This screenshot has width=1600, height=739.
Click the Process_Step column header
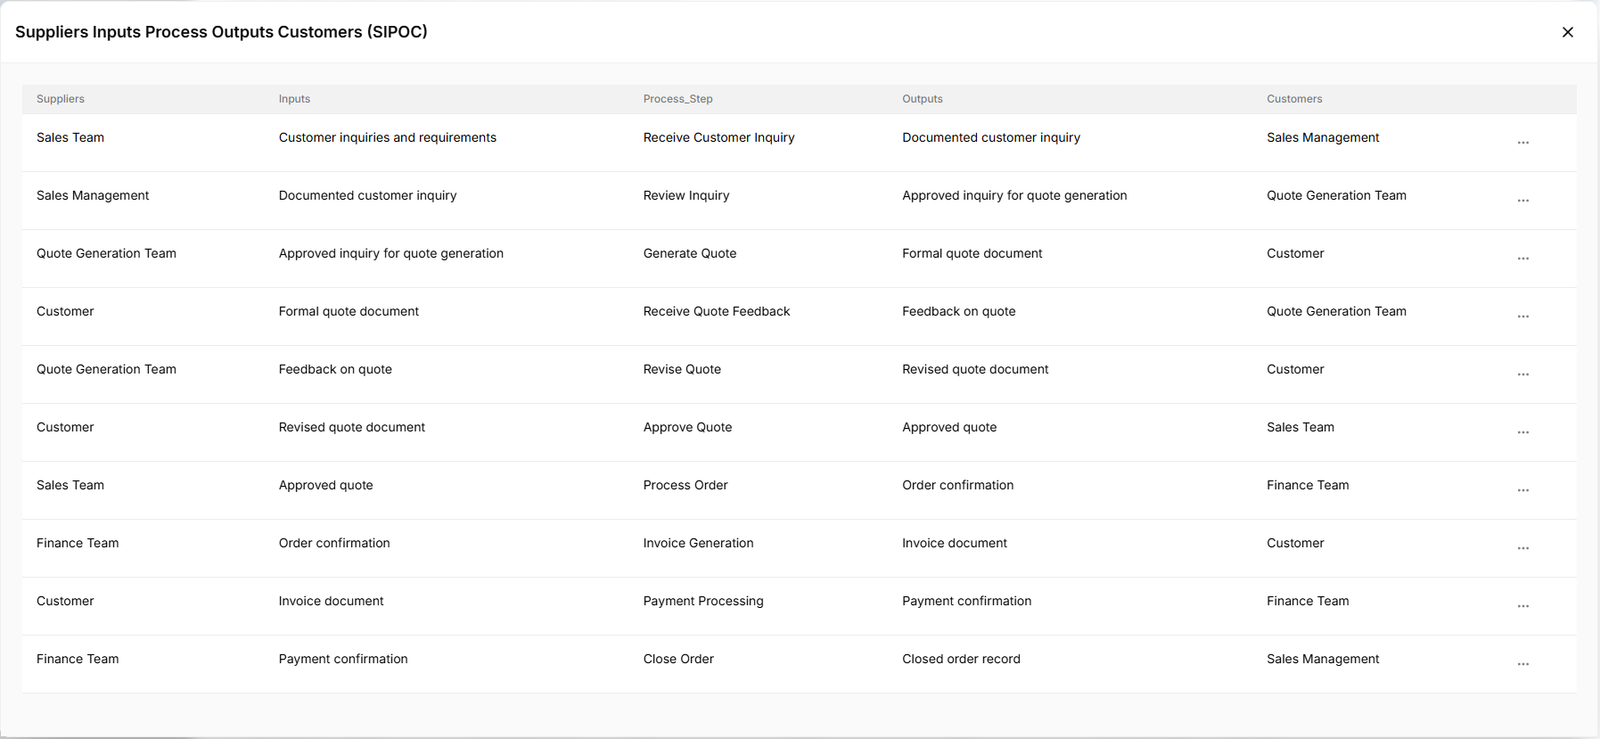click(x=678, y=99)
